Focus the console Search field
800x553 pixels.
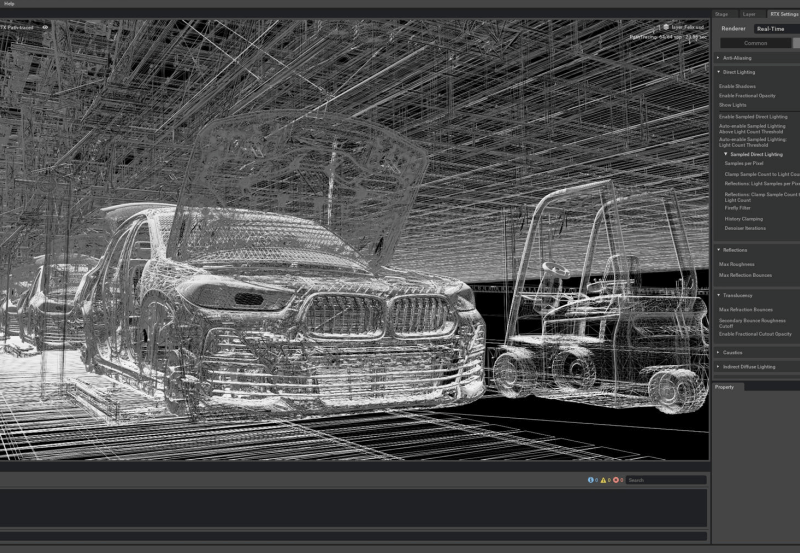tap(666, 480)
